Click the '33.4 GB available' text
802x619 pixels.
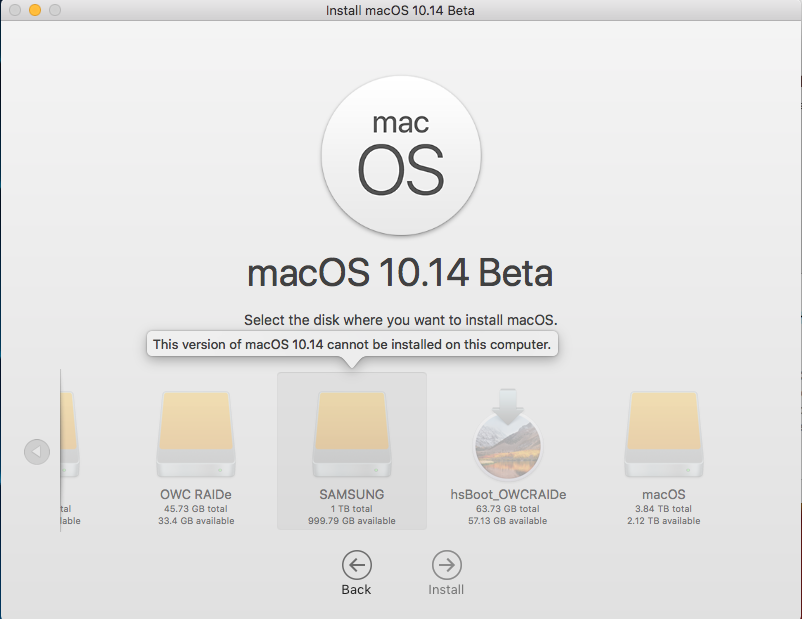coord(196,521)
